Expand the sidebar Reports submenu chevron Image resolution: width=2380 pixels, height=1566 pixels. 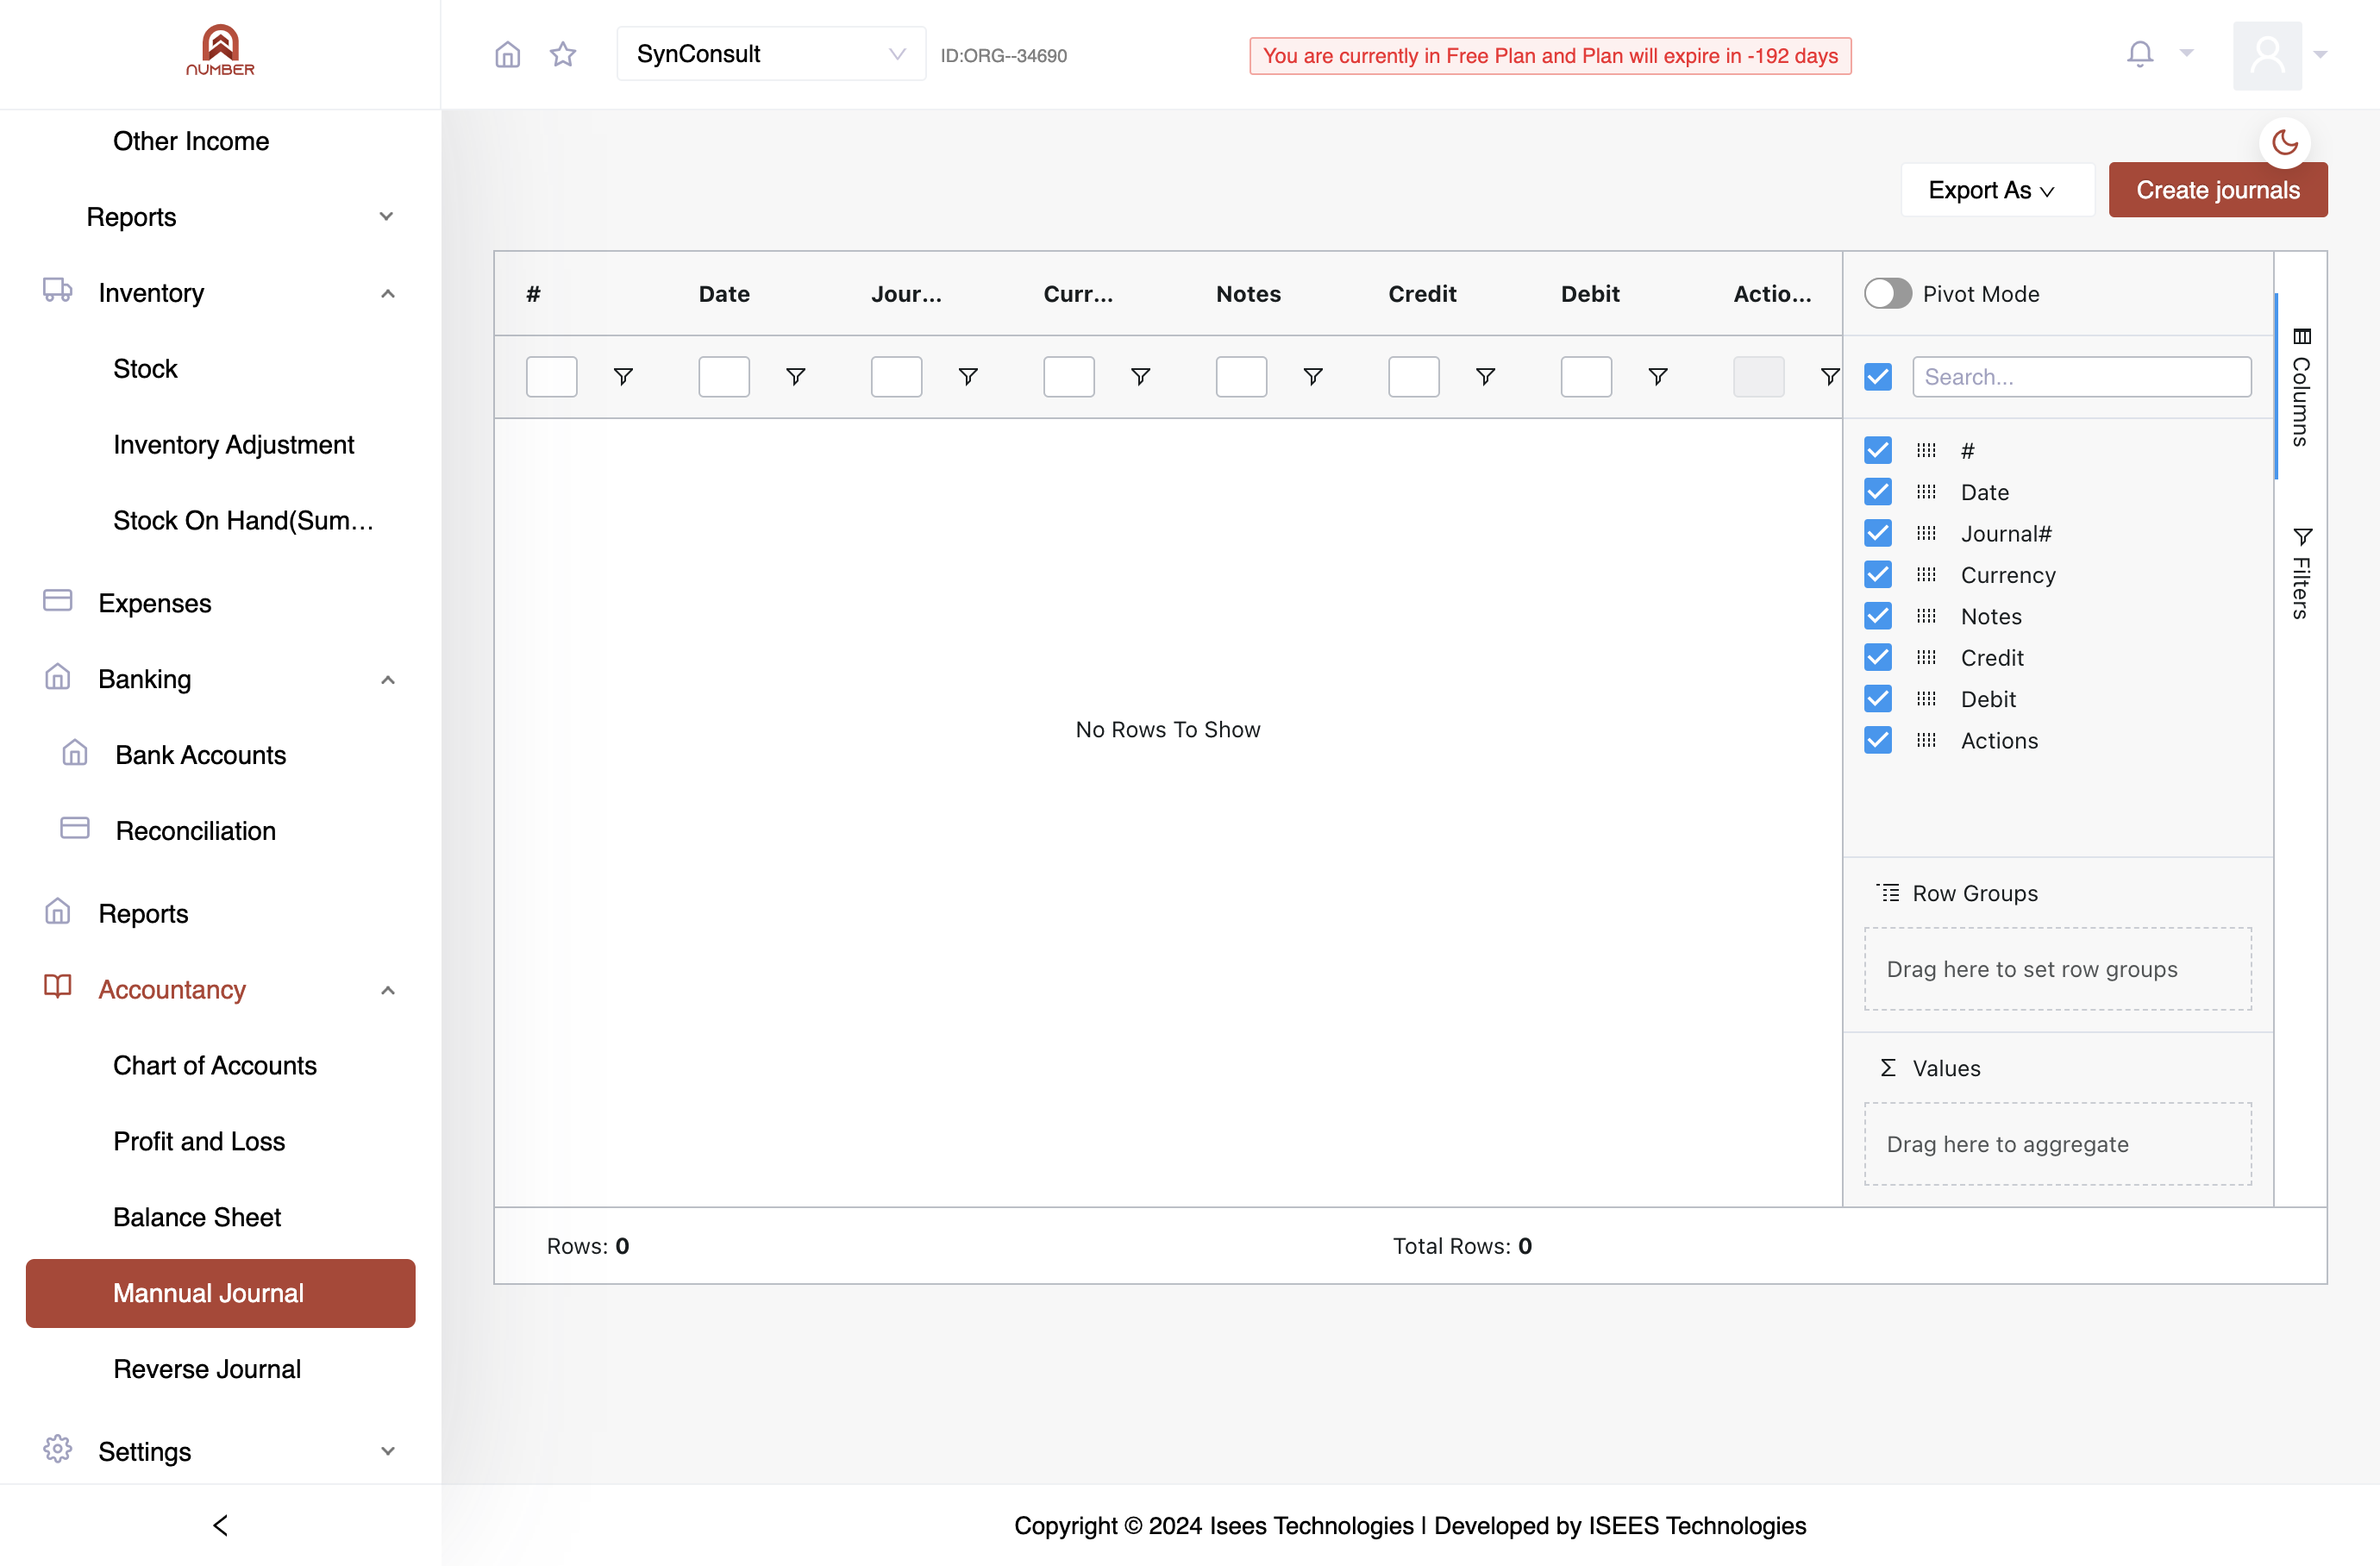pos(387,217)
